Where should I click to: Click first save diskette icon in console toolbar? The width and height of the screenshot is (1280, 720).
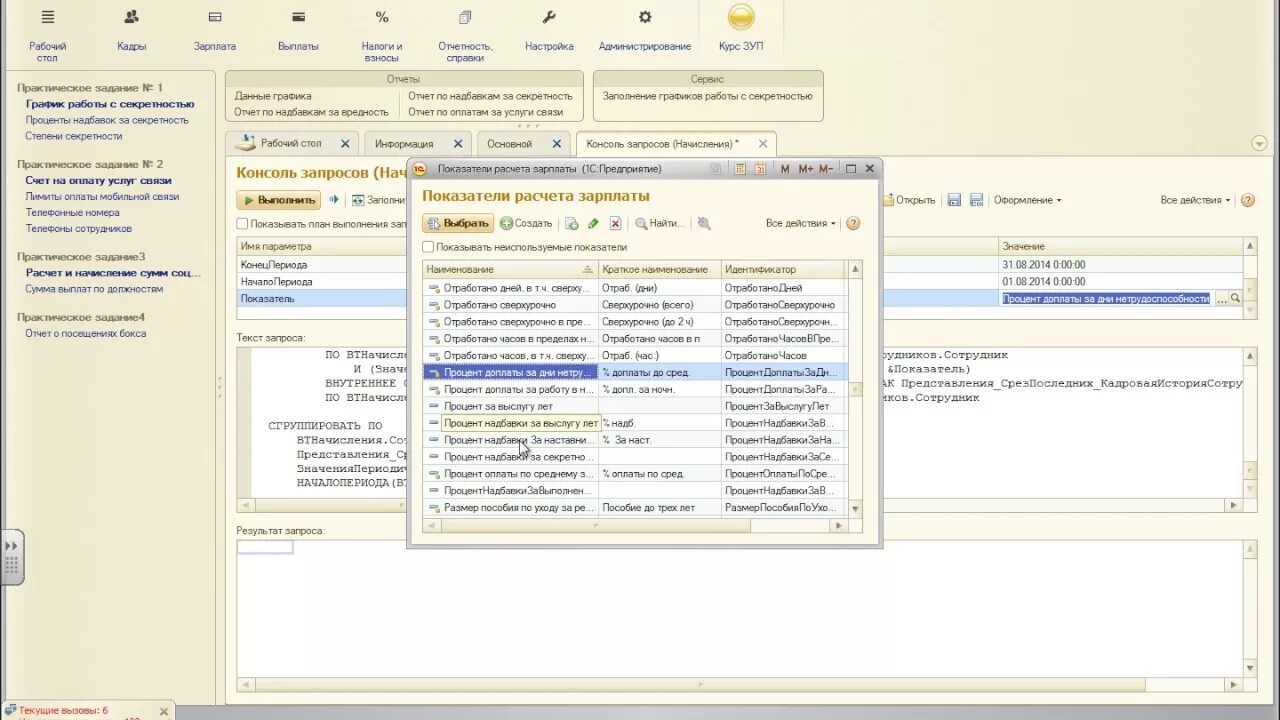[954, 200]
